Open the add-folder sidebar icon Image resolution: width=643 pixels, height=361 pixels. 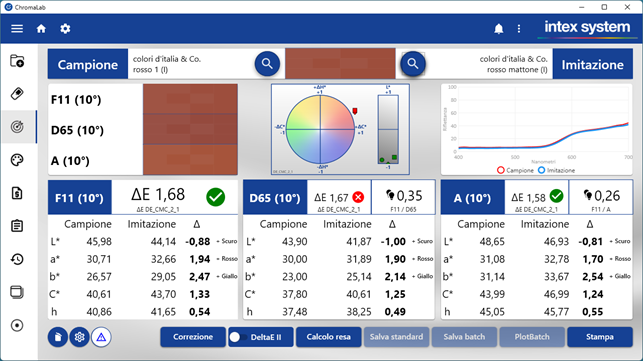(x=17, y=61)
